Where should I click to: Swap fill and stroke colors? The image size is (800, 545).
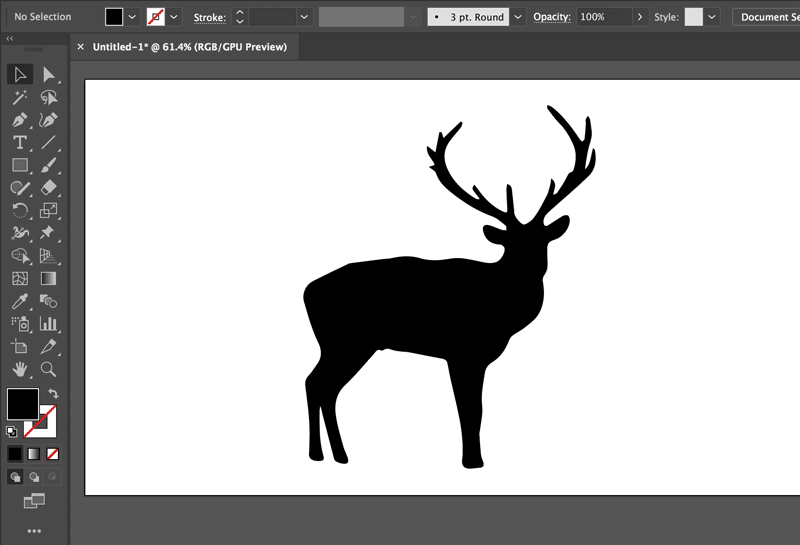pyautogui.click(x=53, y=394)
